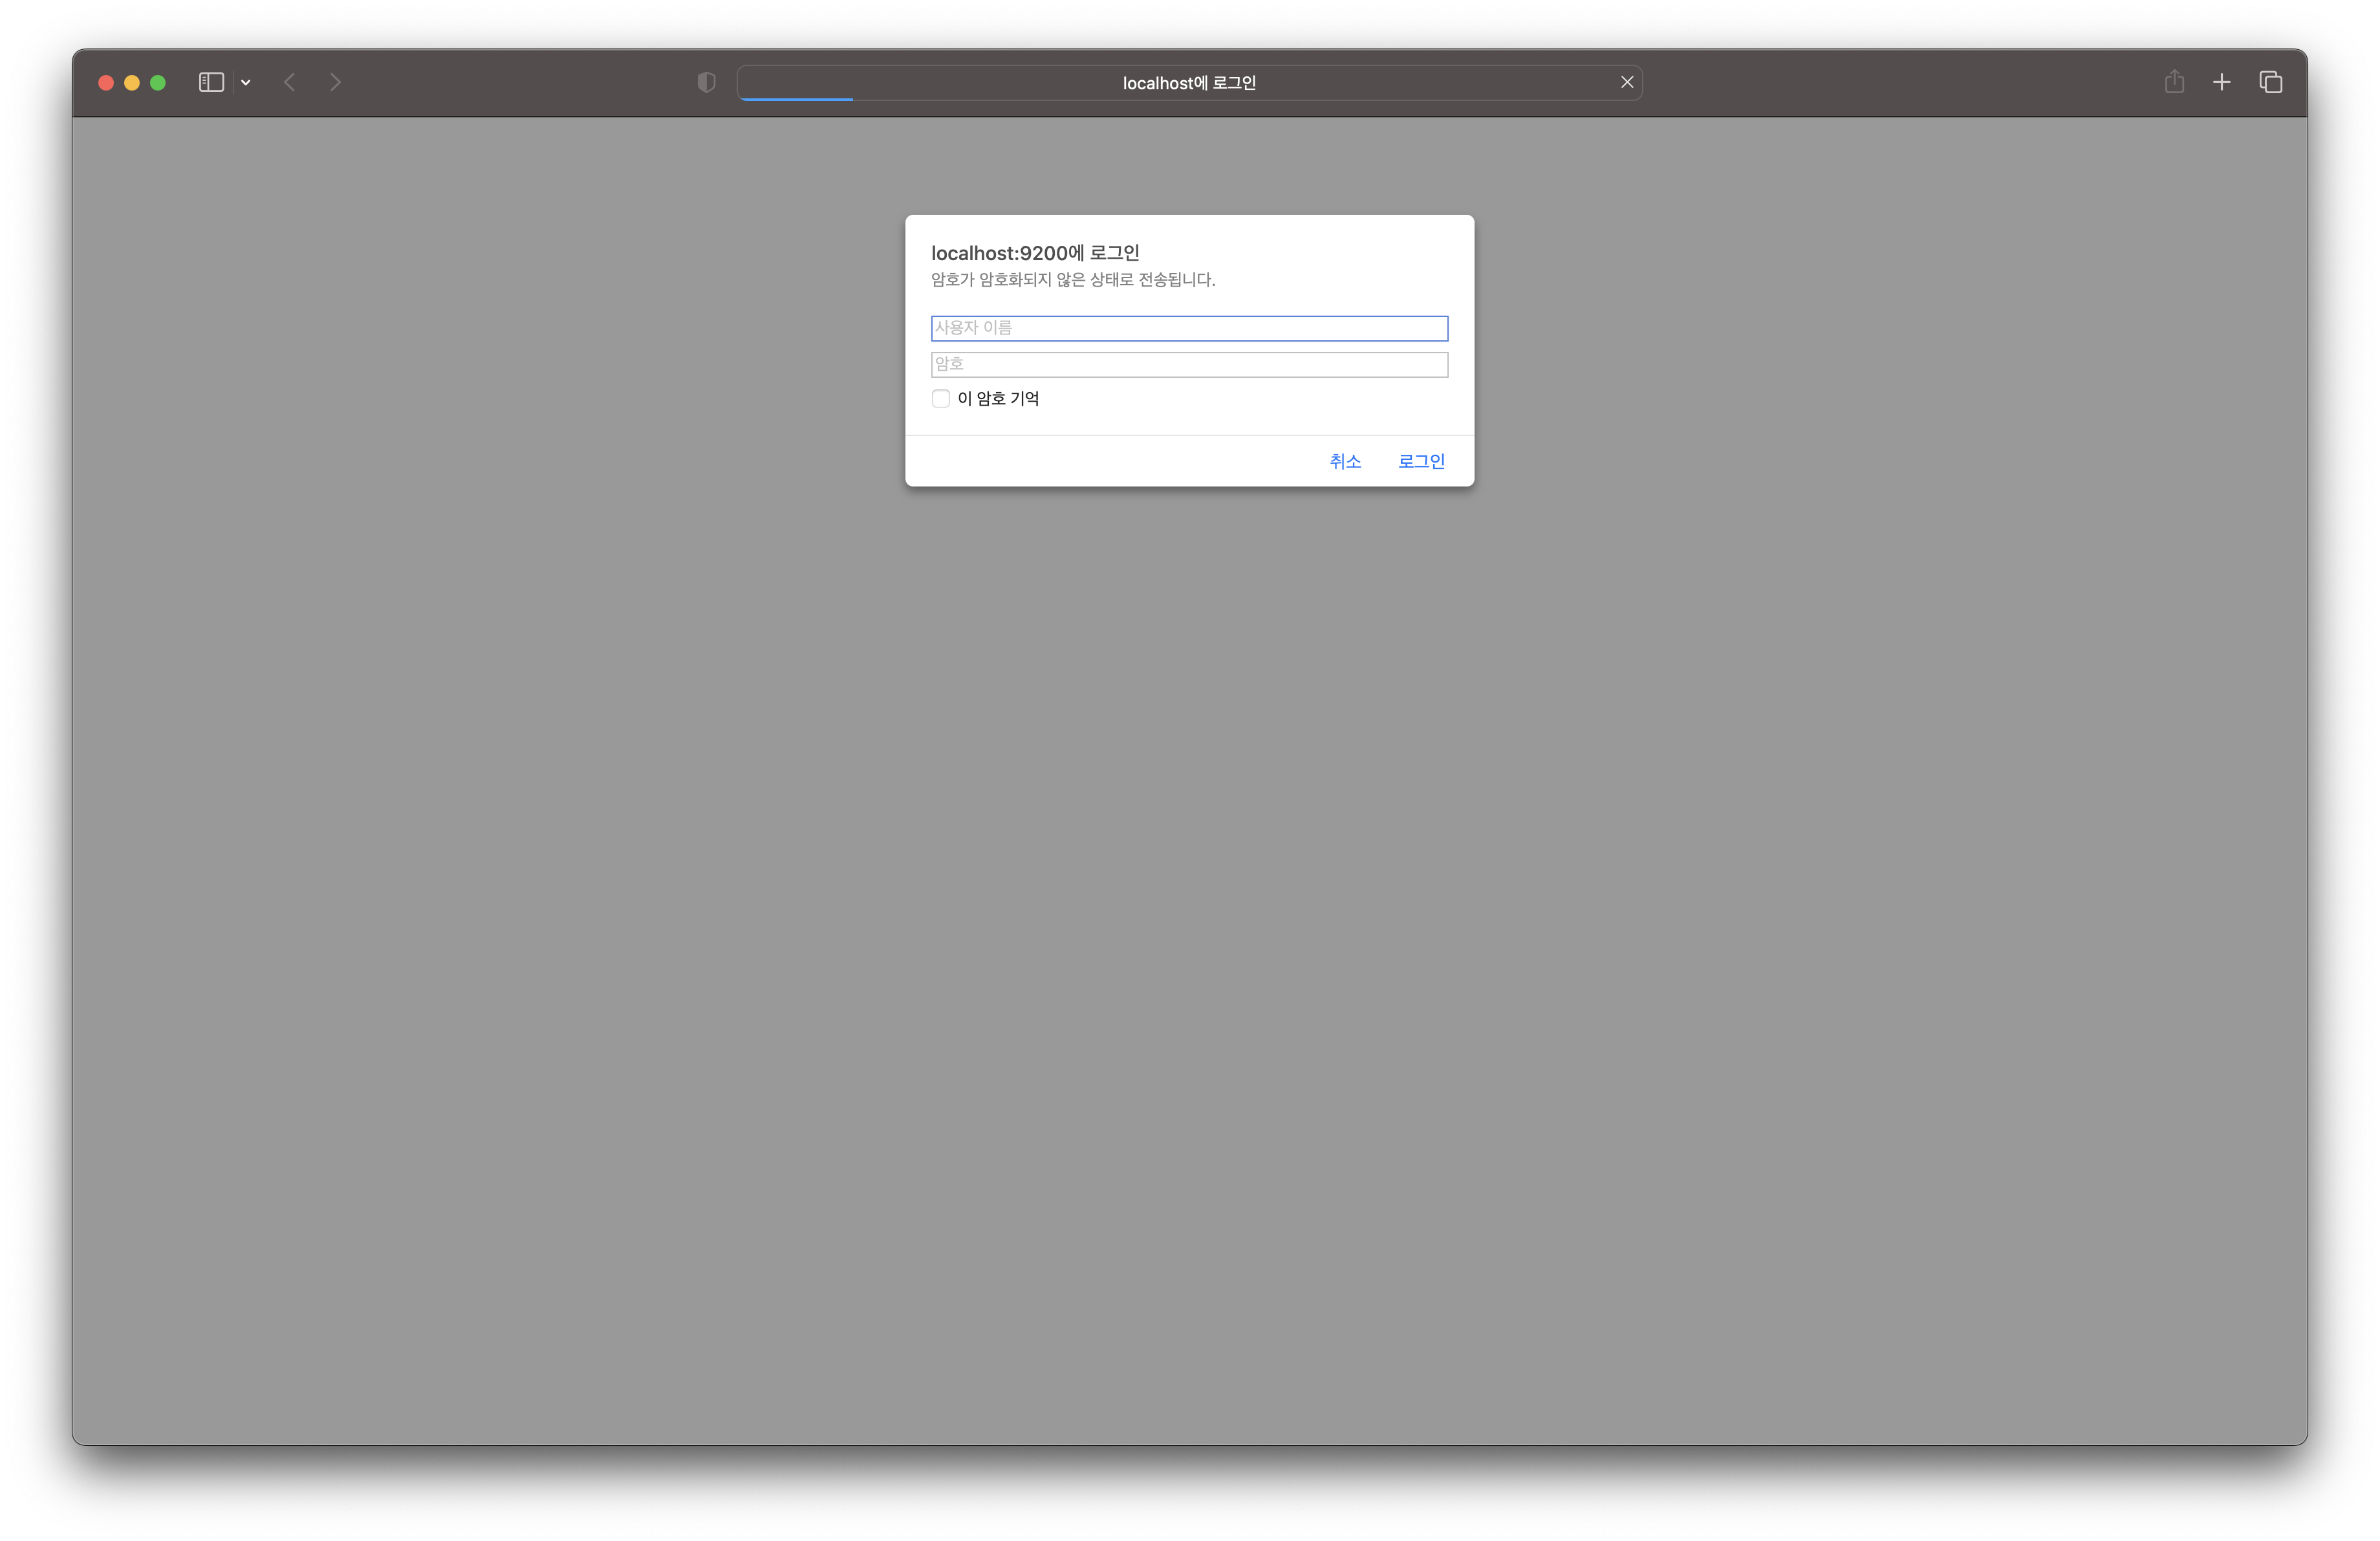Click the '암호' password field
This screenshot has height=1541, width=2380.
pyautogui.click(x=1189, y=364)
